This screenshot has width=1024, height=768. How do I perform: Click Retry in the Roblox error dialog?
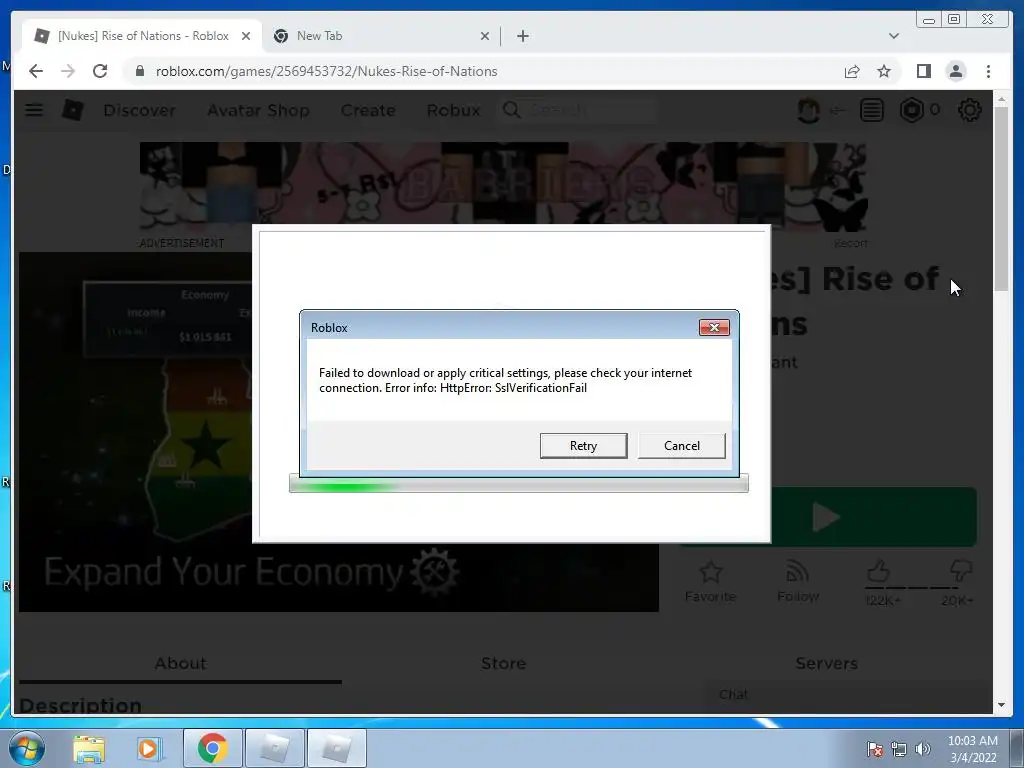point(583,445)
